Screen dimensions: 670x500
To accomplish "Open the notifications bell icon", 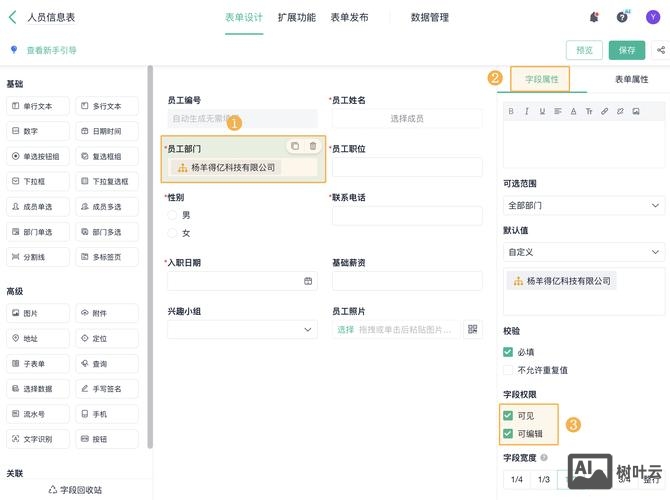I will 594,18.
